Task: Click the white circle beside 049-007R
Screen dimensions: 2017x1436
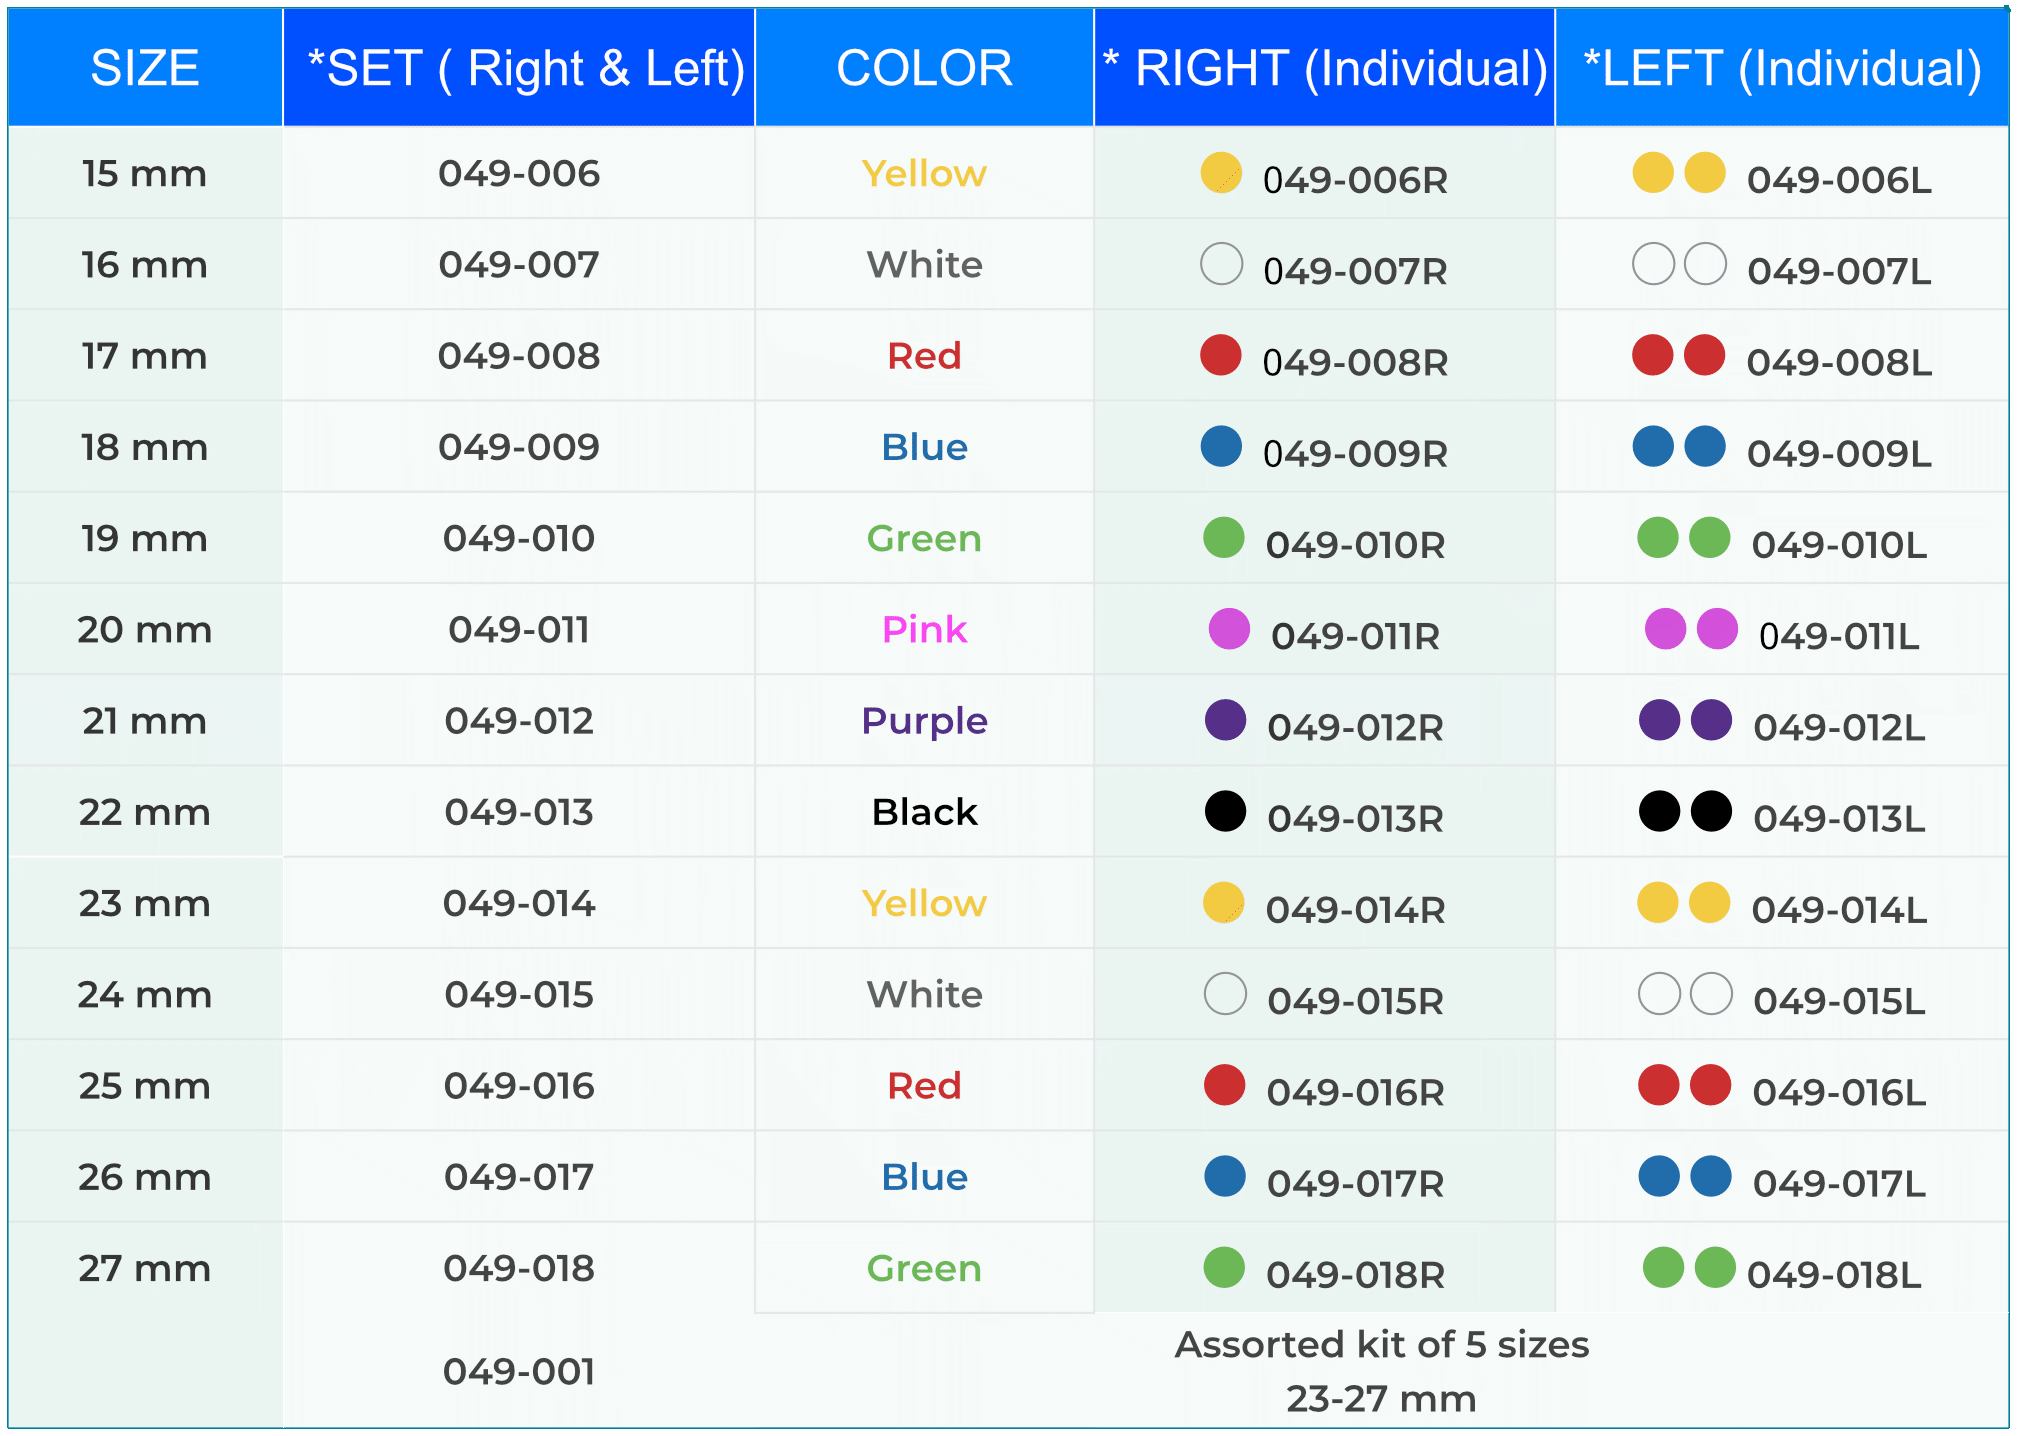Action: pyautogui.click(x=1221, y=264)
